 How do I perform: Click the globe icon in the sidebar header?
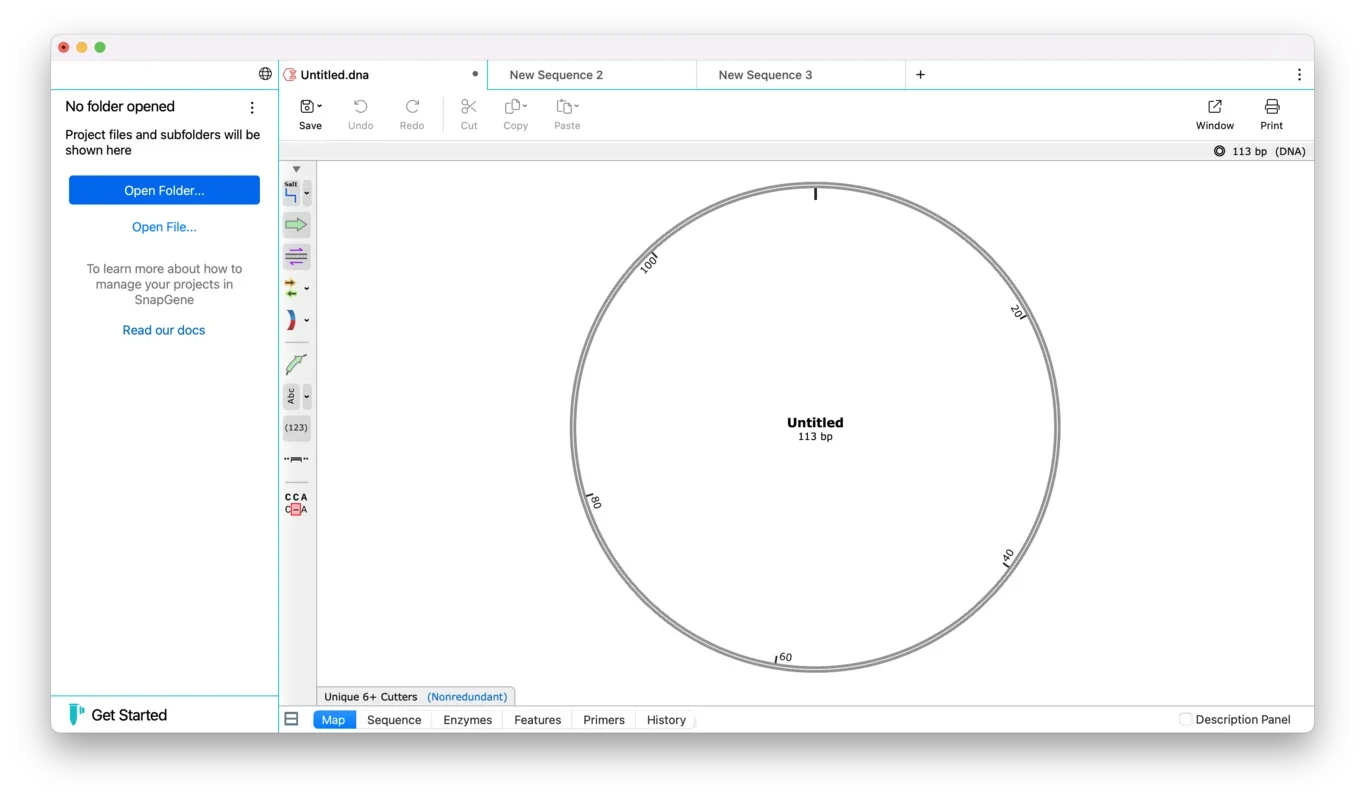click(x=265, y=74)
